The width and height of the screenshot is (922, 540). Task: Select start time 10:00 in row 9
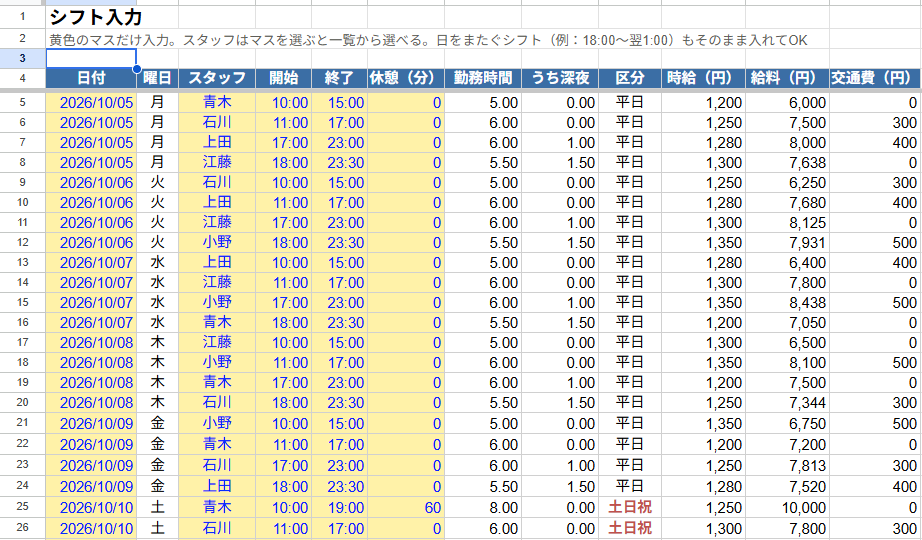[283, 182]
